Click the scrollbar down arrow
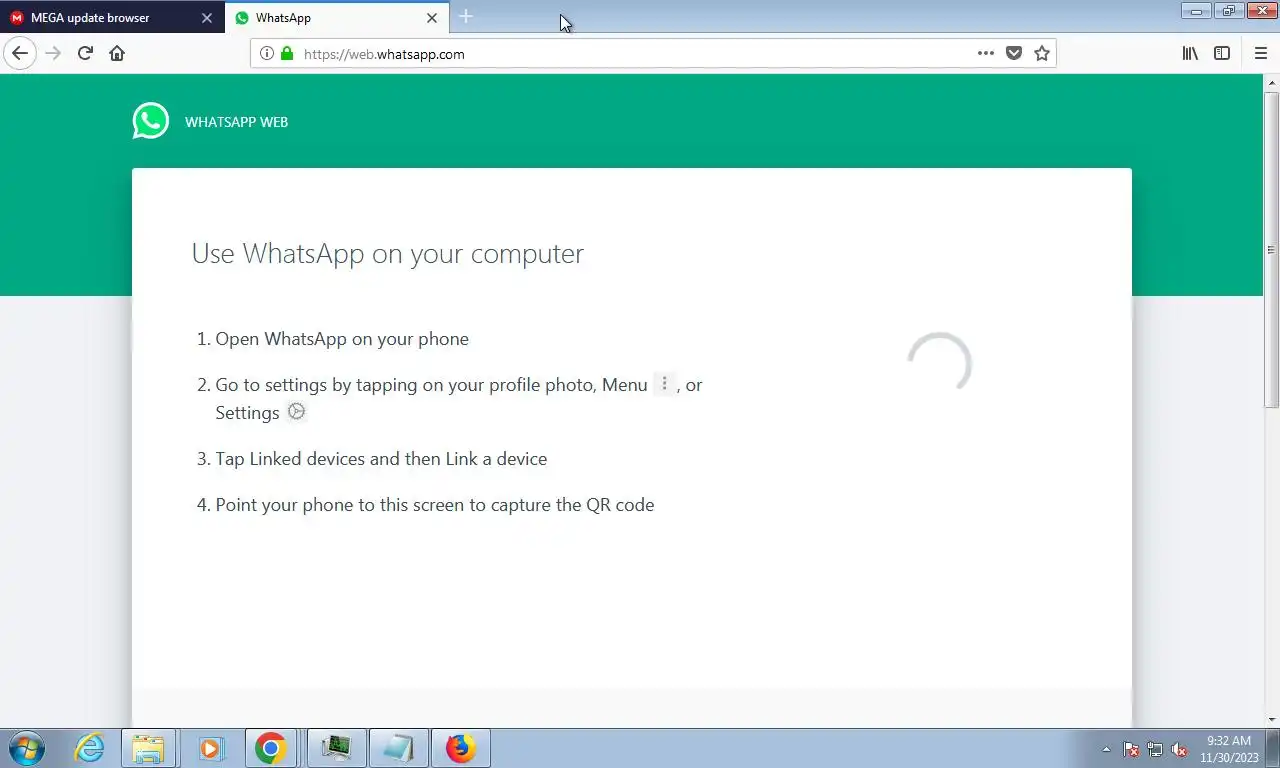 pos(1271,719)
